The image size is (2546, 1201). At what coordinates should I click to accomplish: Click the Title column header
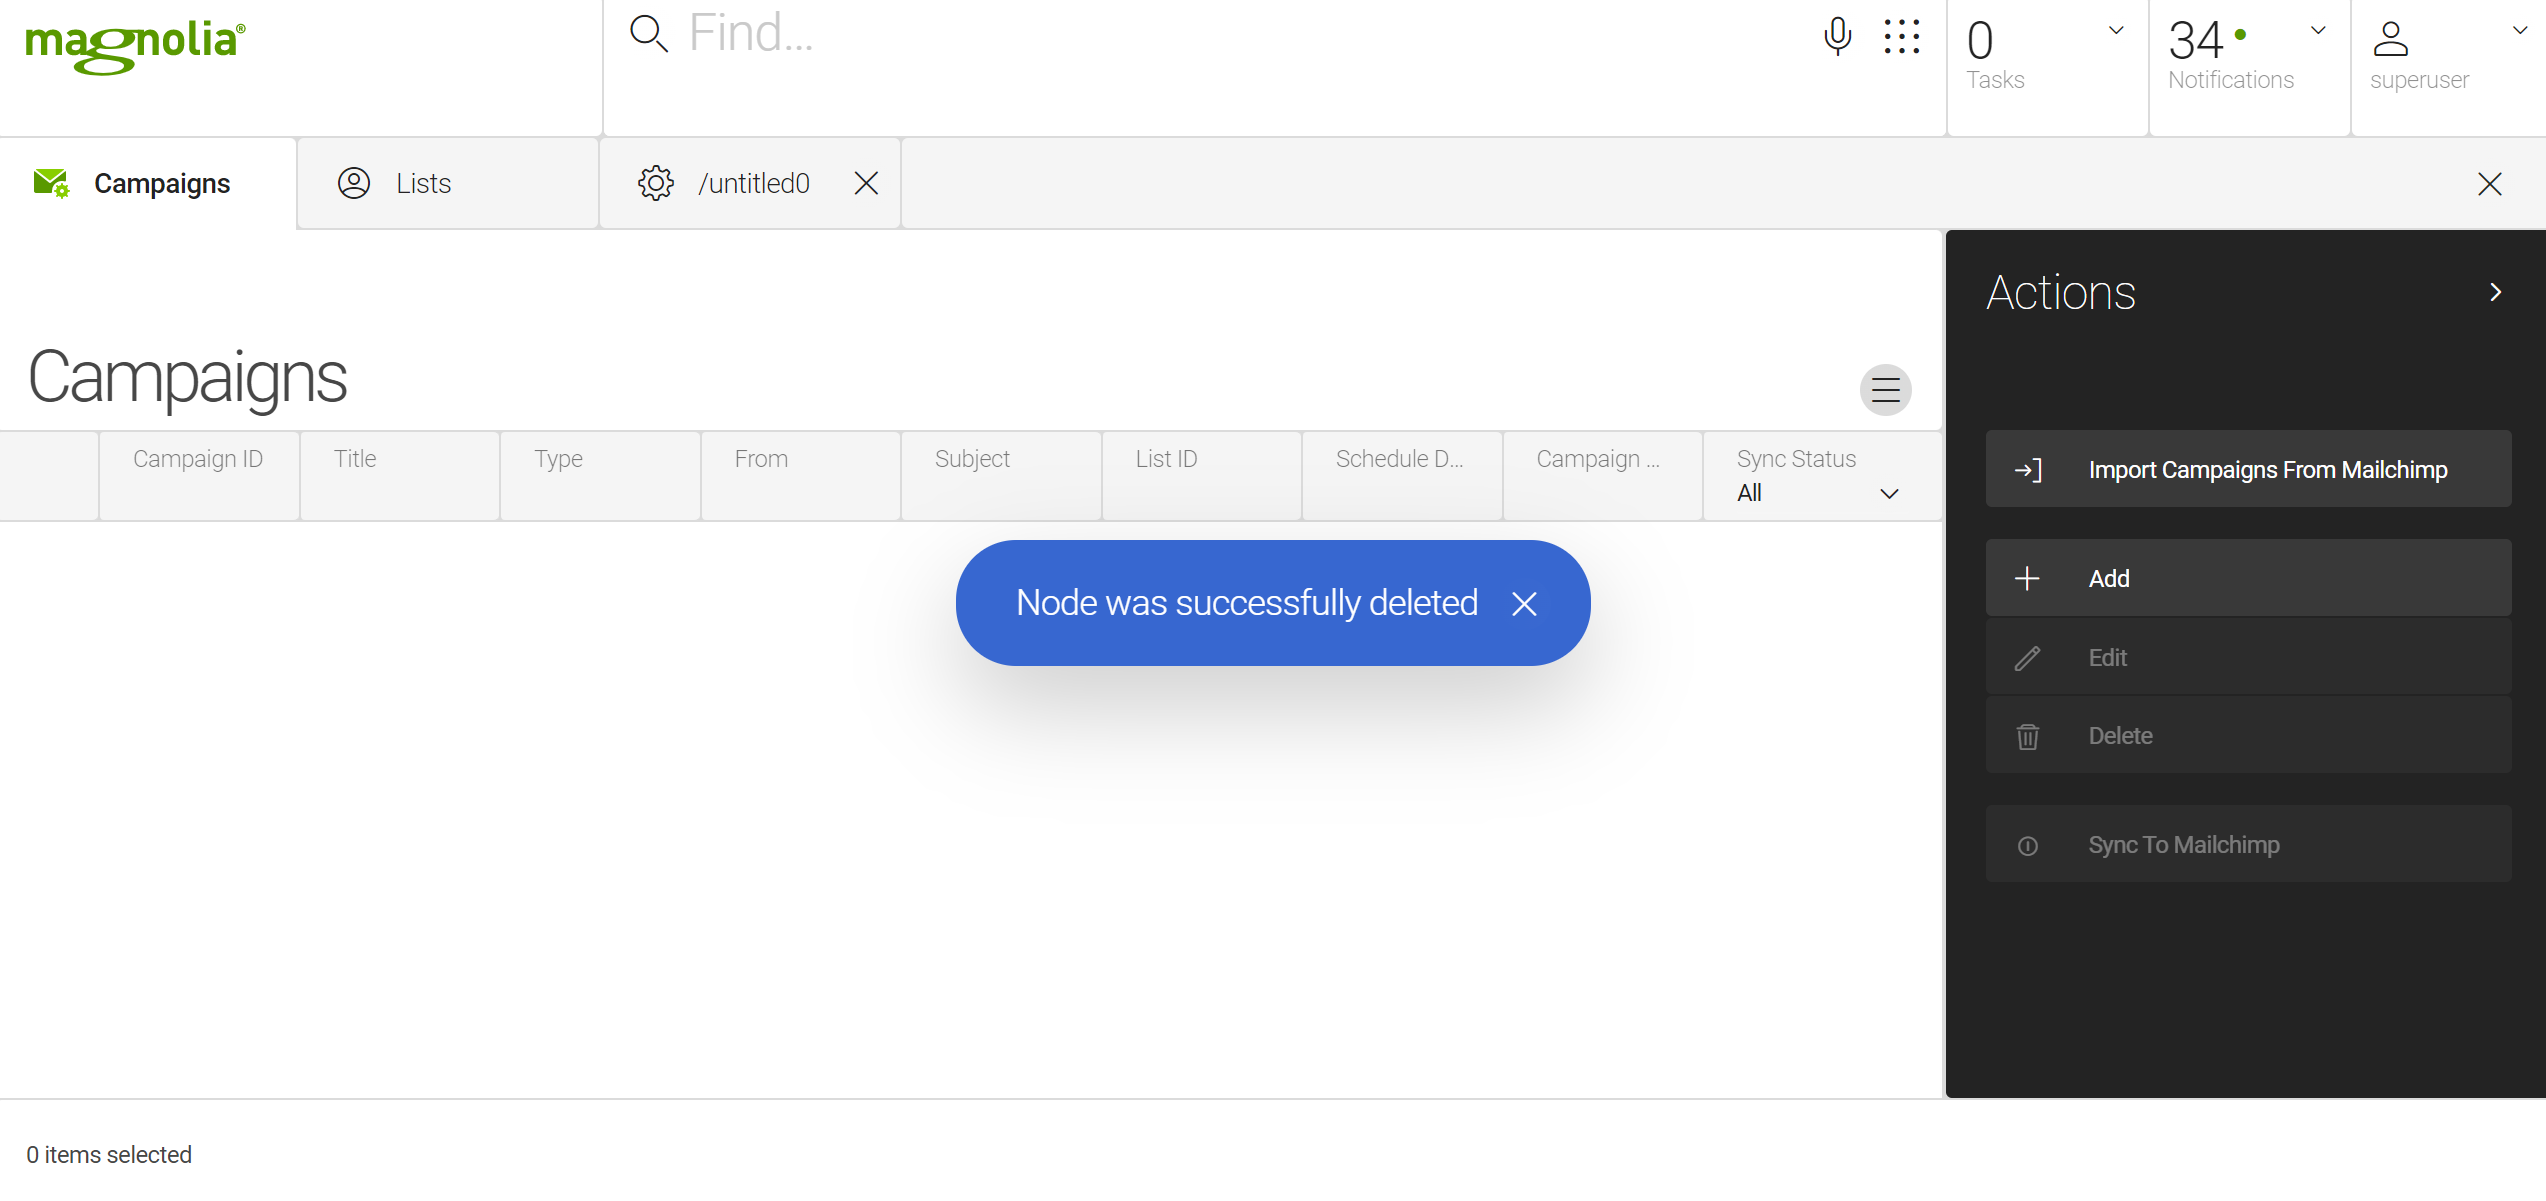355,459
